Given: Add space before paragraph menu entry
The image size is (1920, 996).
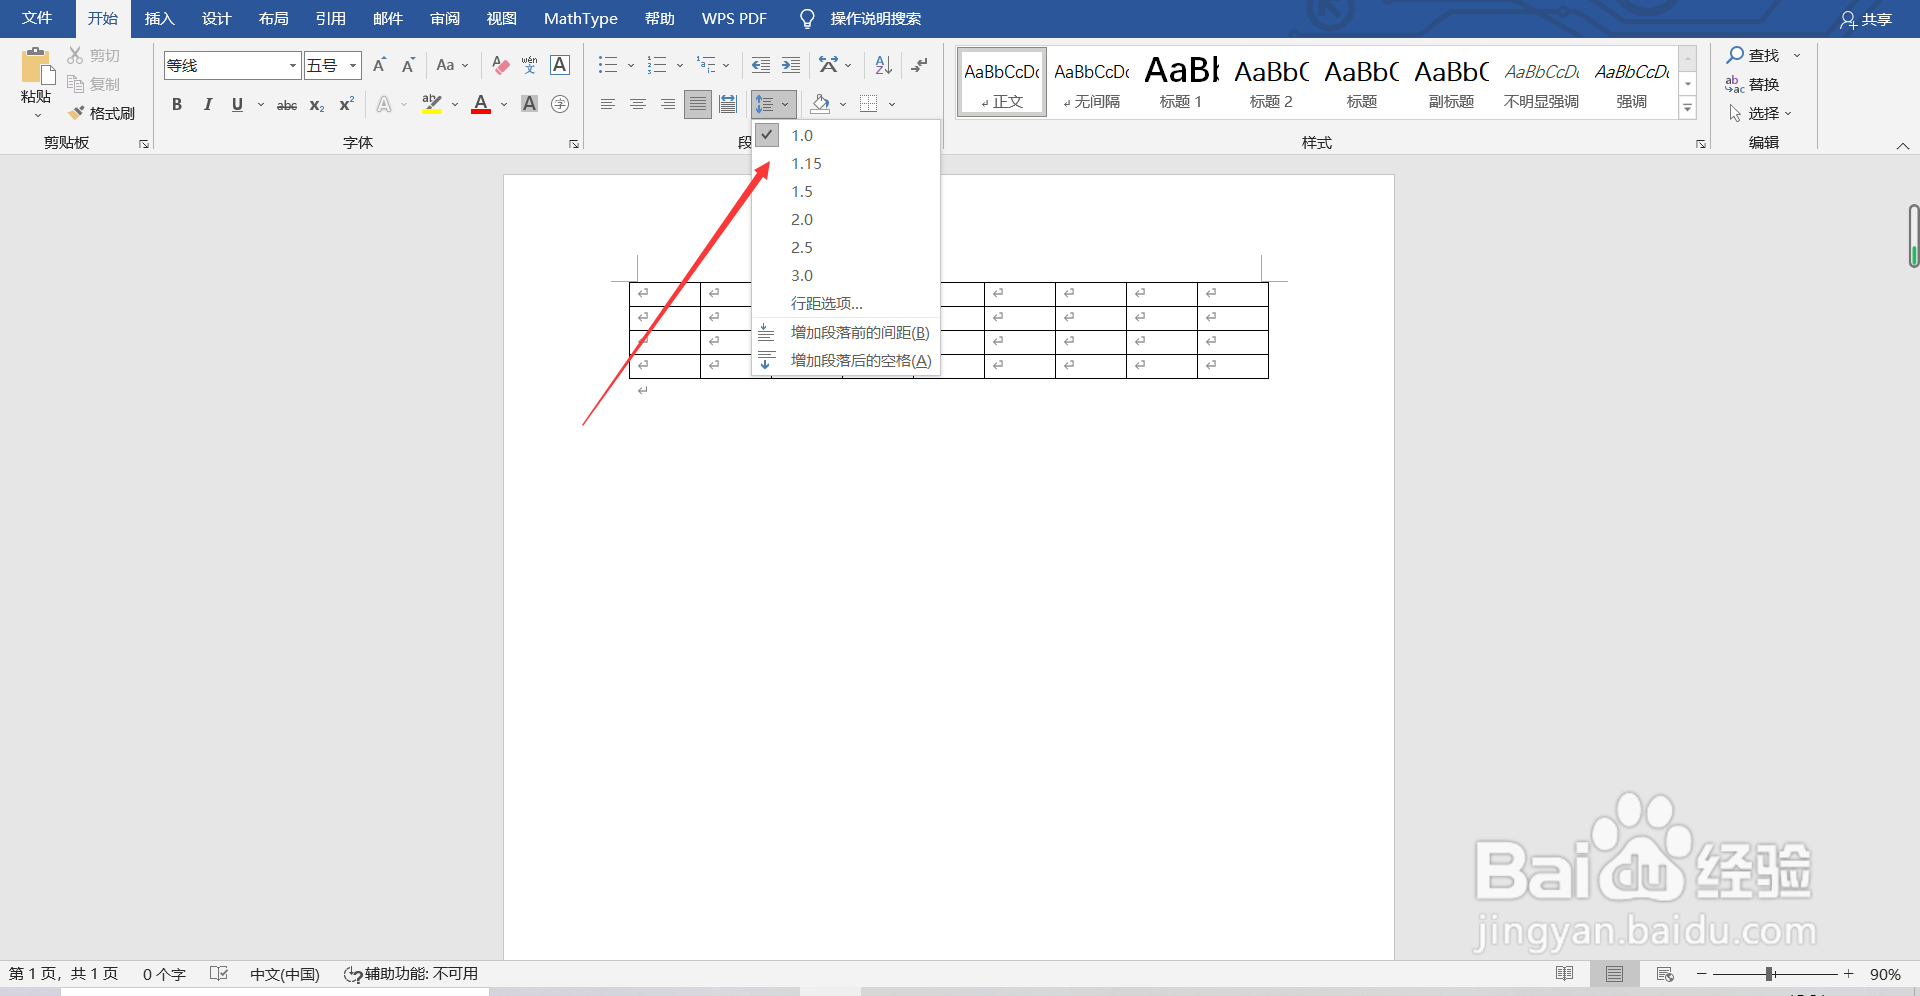Looking at the screenshot, I should 846,332.
